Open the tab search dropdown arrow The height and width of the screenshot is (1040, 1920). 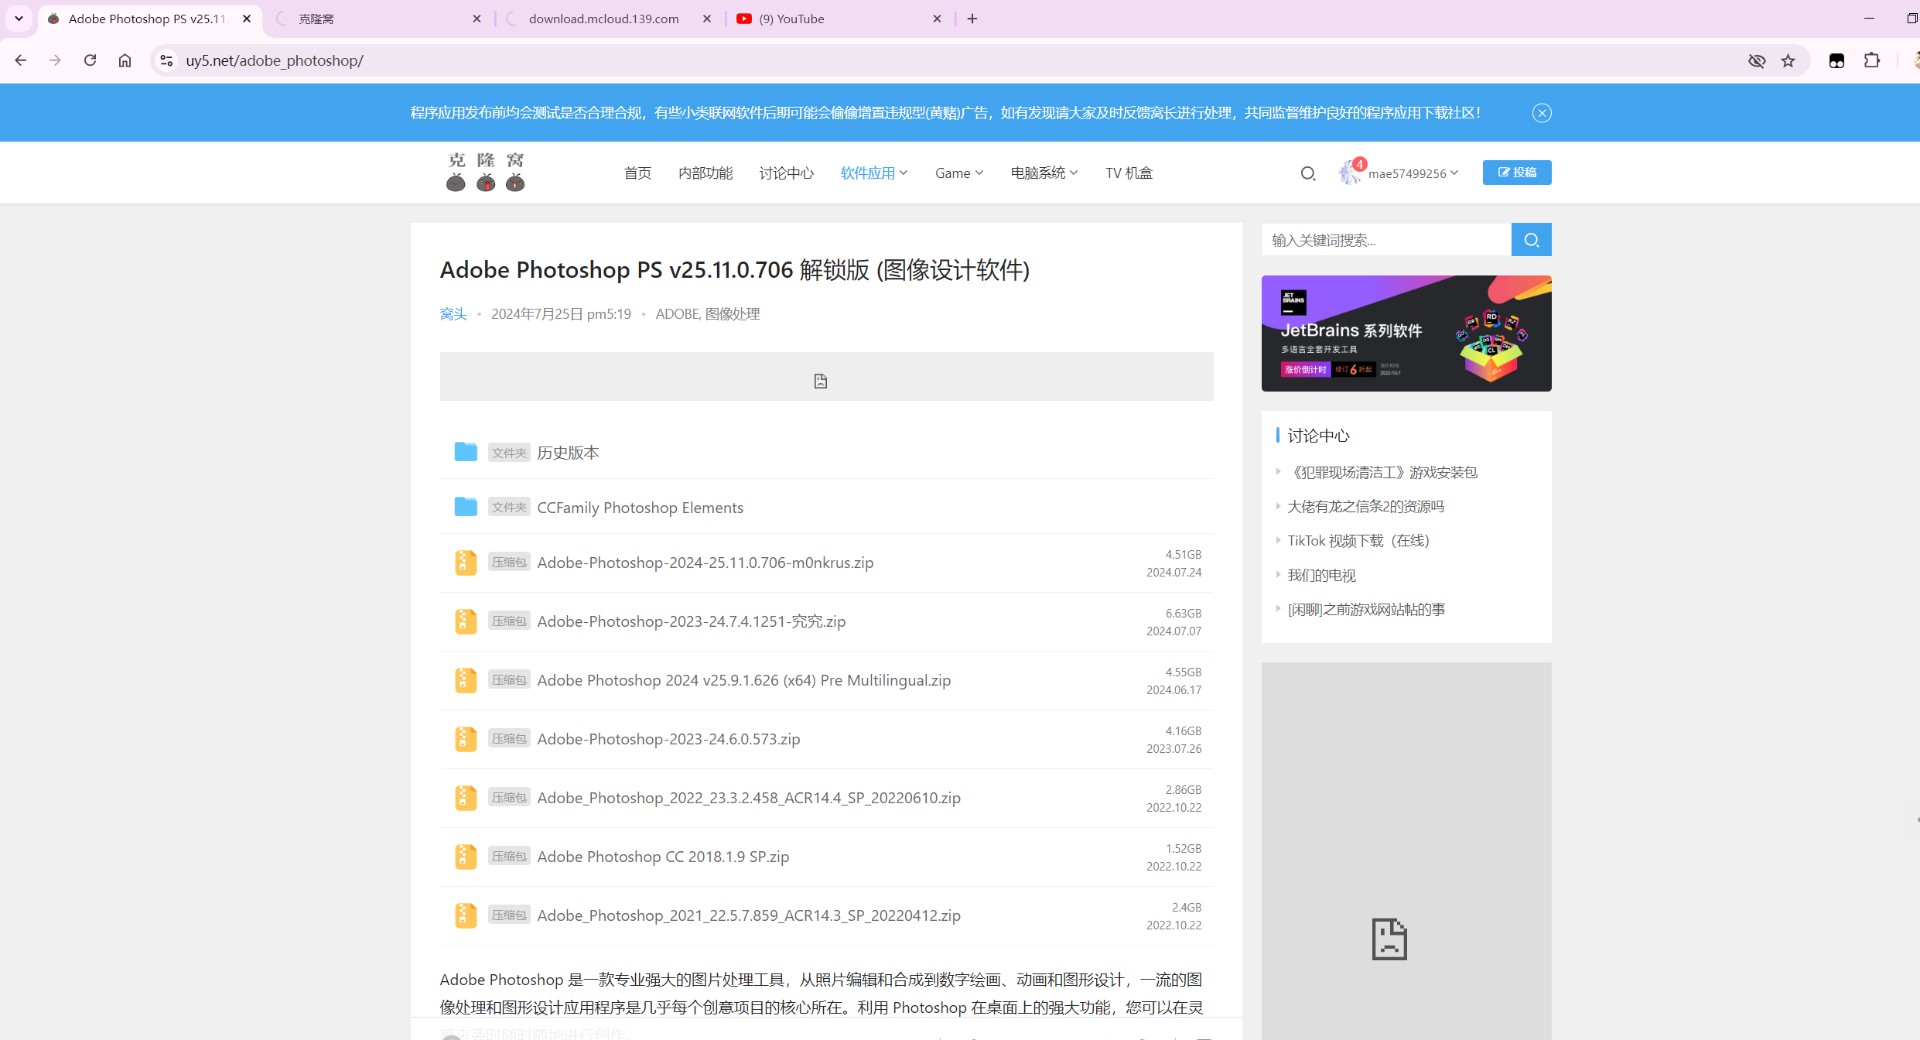(18, 18)
